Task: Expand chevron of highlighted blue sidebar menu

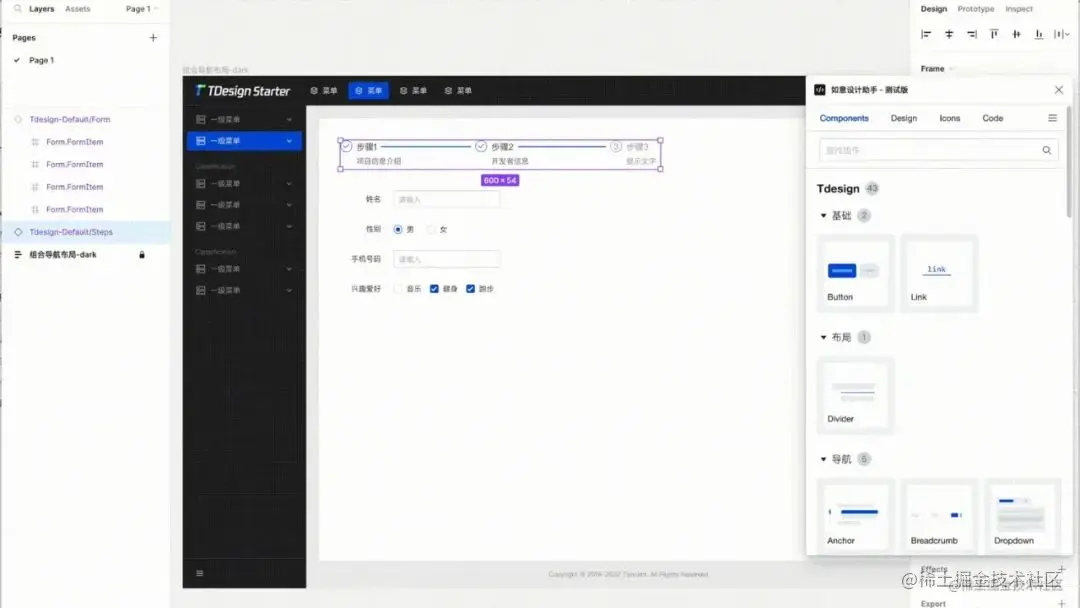Action: (289, 141)
